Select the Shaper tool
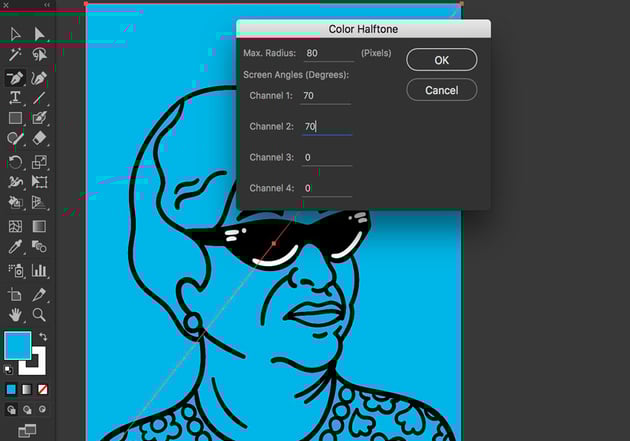Viewport: 630px width, 441px height. click(x=15, y=139)
